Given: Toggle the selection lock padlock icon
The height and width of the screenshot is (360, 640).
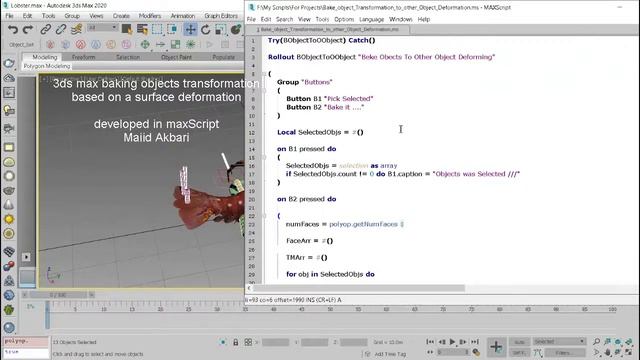Looking at the screenshot, I should coord(236,342).
